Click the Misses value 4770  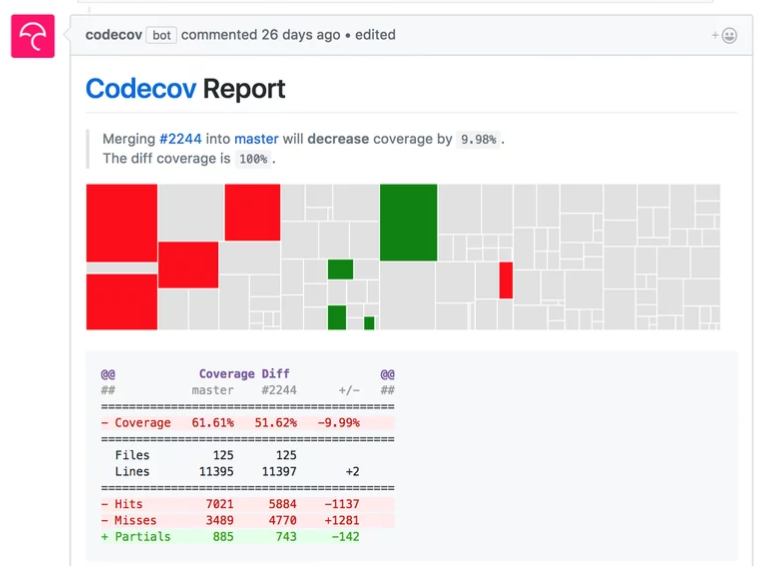(283, 520)
